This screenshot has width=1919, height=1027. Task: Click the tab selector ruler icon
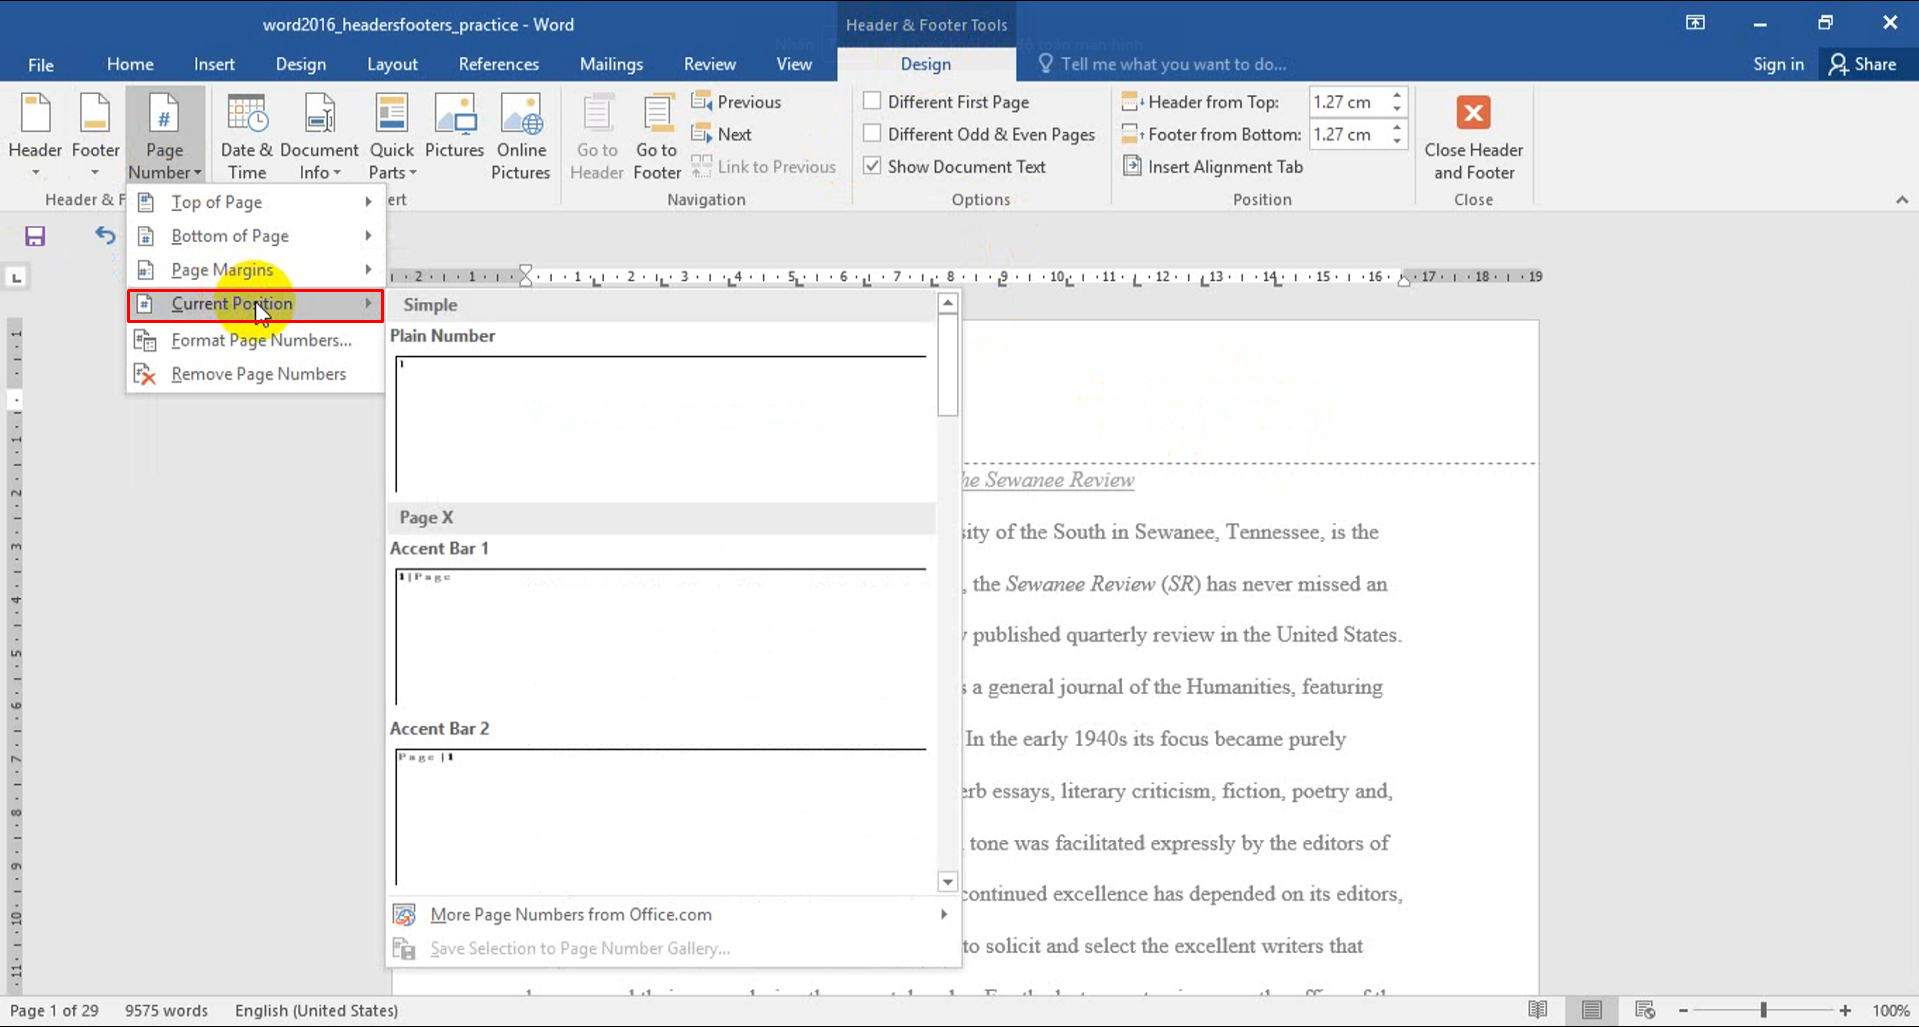[x=16, y=277]
